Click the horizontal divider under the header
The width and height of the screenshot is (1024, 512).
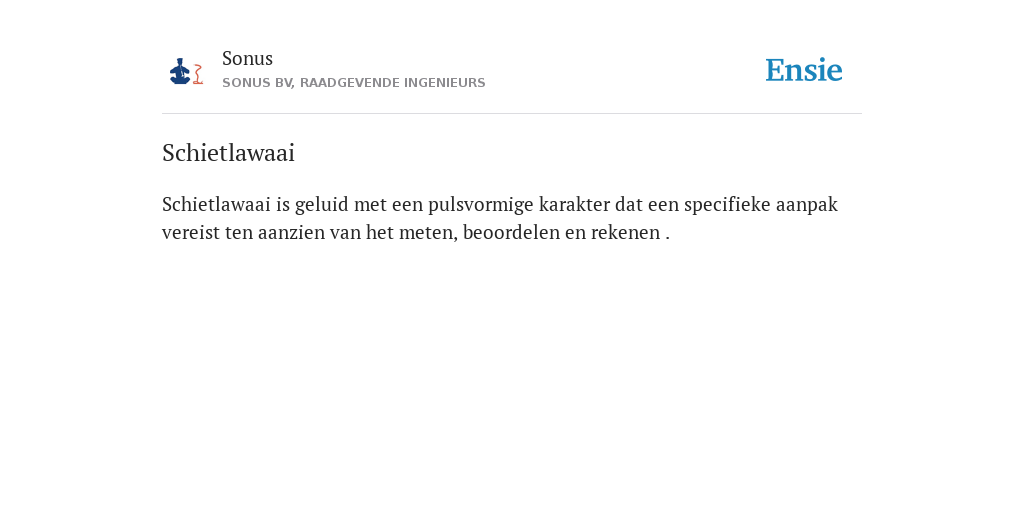tap(512, 114)
